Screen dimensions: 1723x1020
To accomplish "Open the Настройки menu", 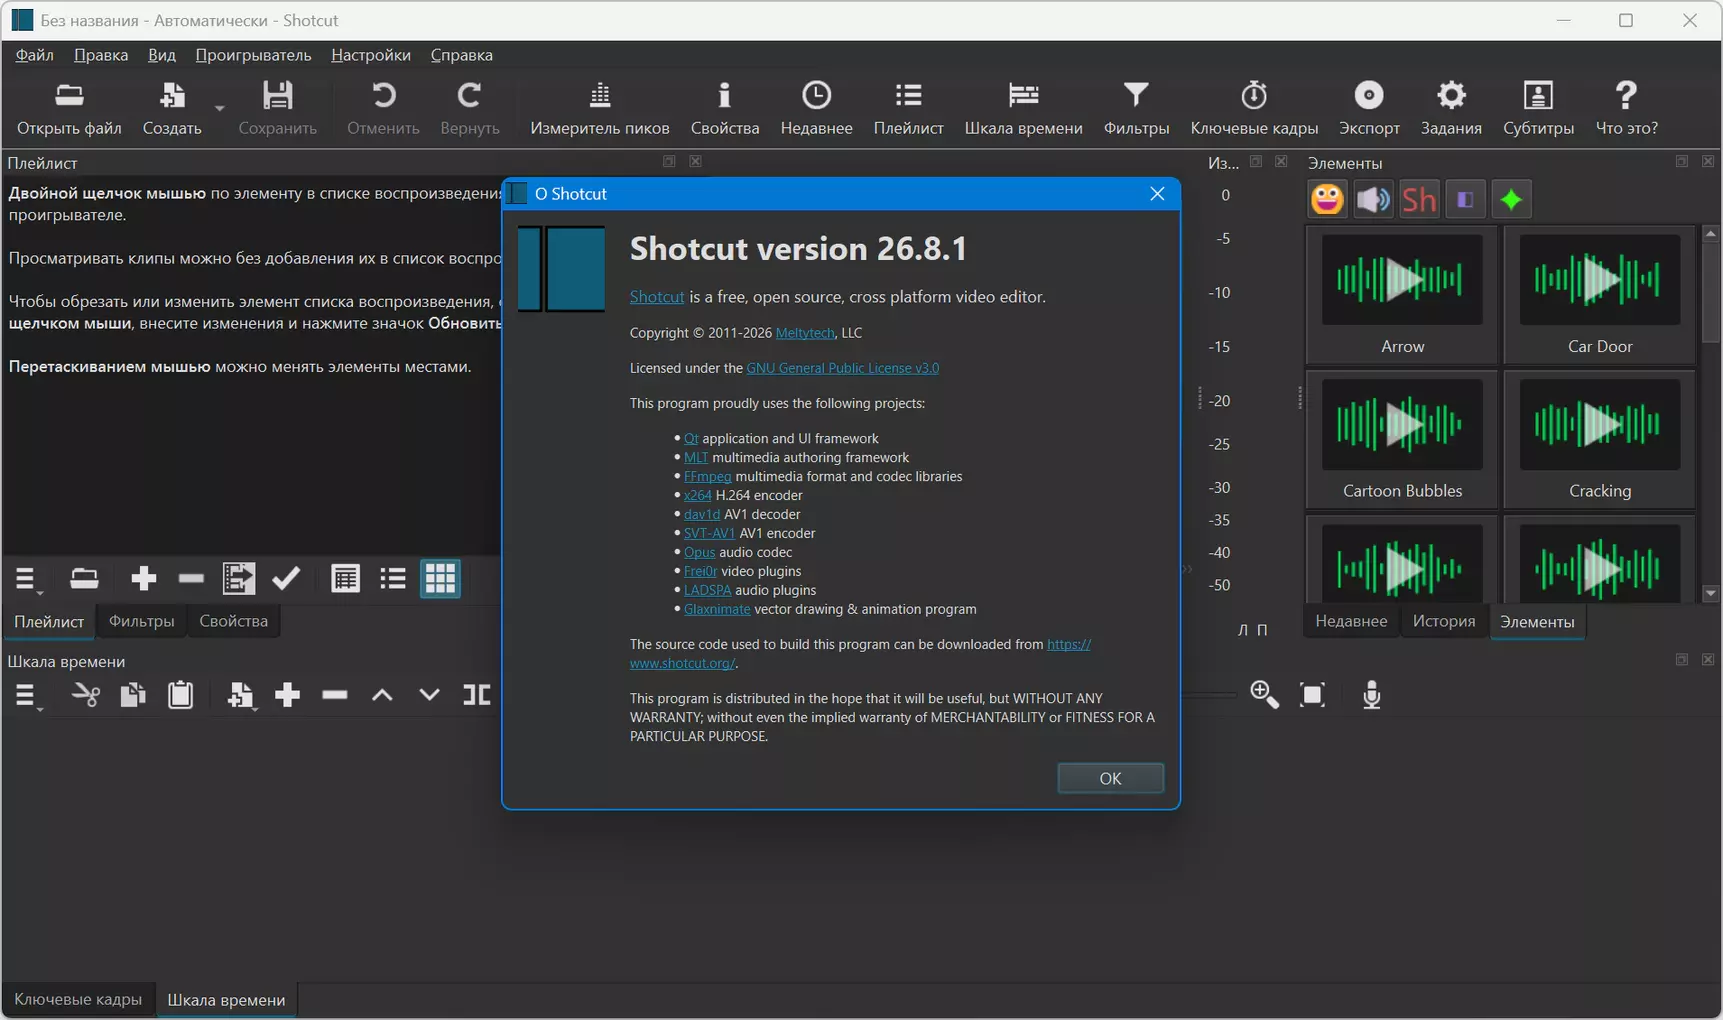I will coord(371,55).
